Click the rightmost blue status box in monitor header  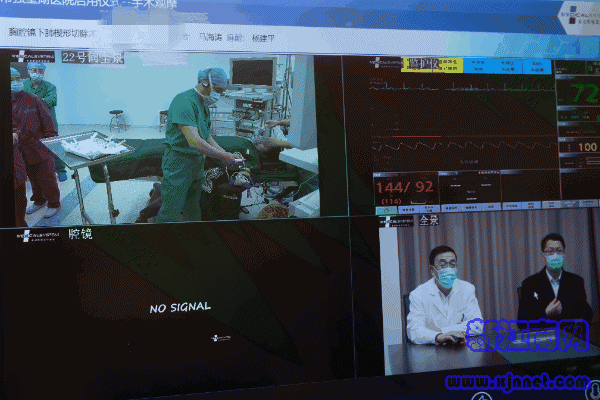535,67
